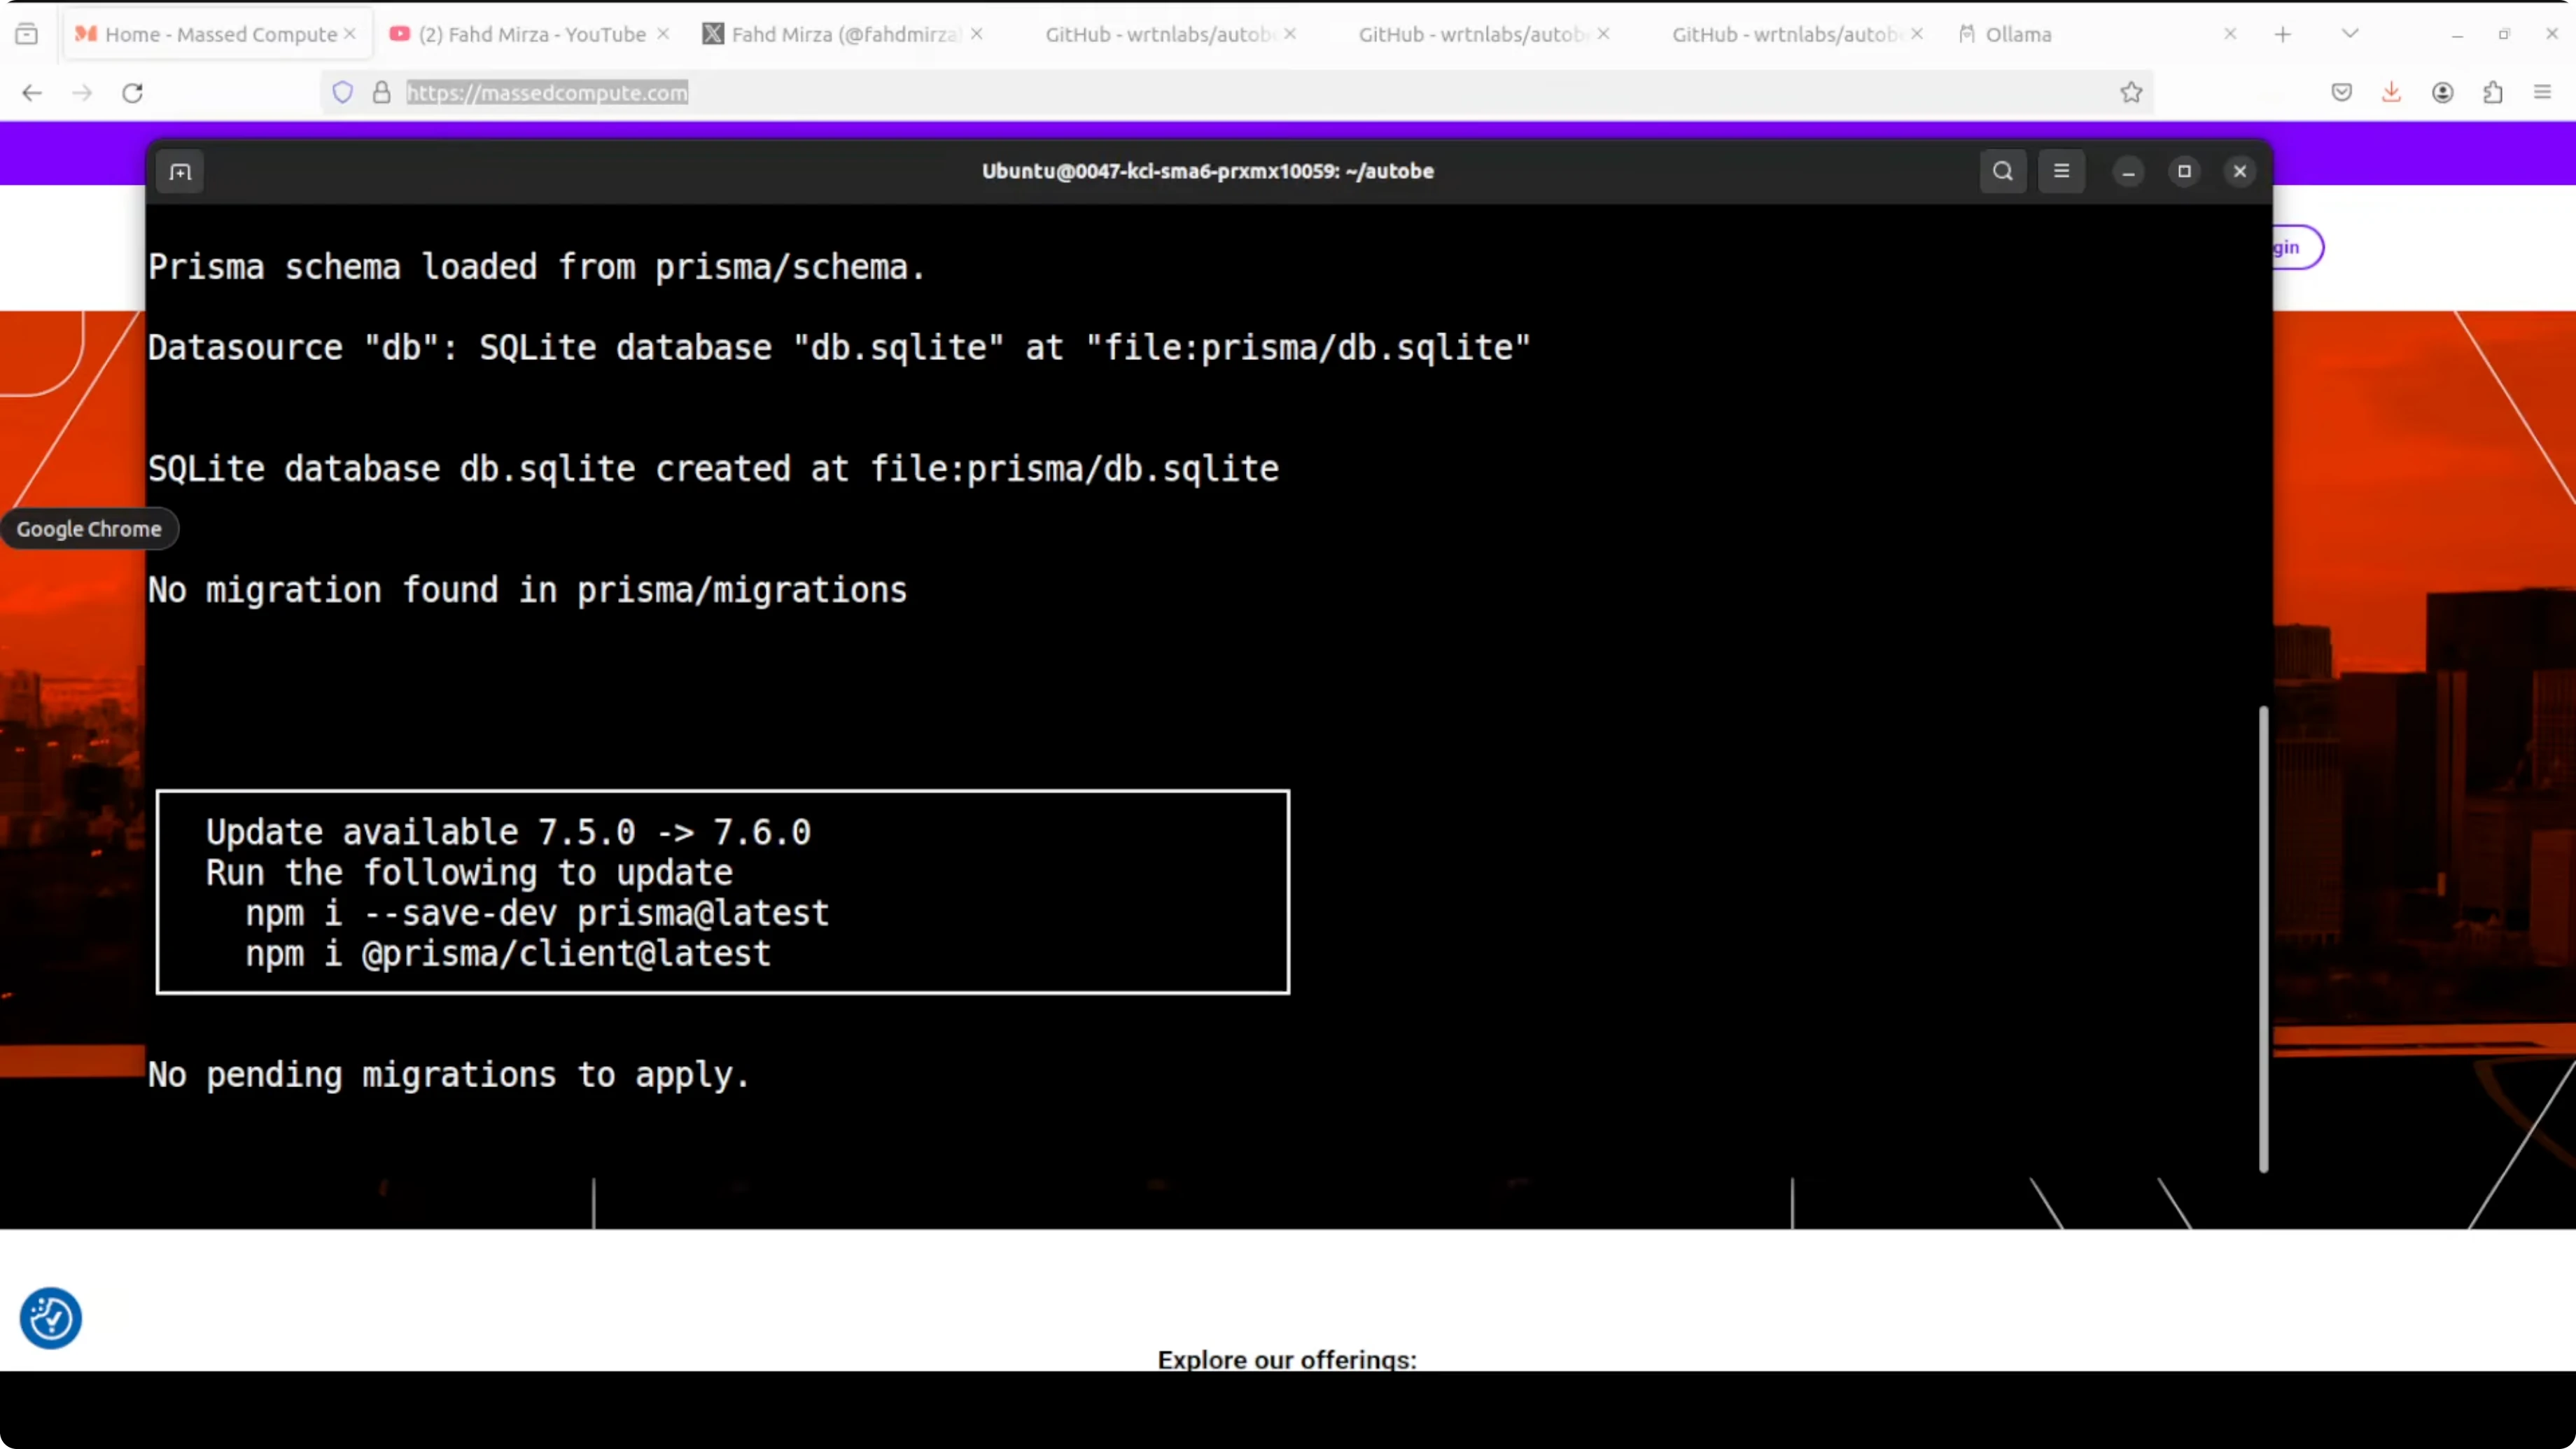
Task: Open recent browsing tab overview button
Action: 27,34
